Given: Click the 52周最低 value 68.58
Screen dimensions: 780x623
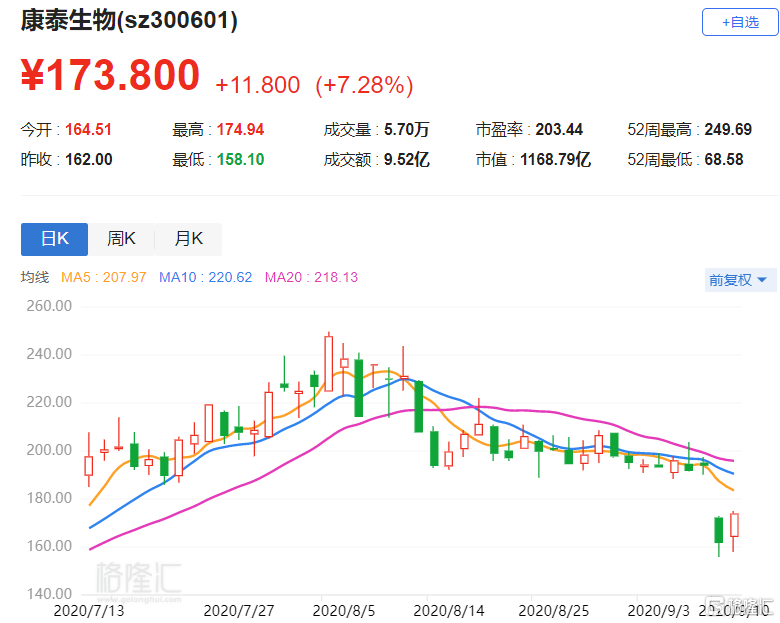Looking at the screenshot, I should 724,159.
